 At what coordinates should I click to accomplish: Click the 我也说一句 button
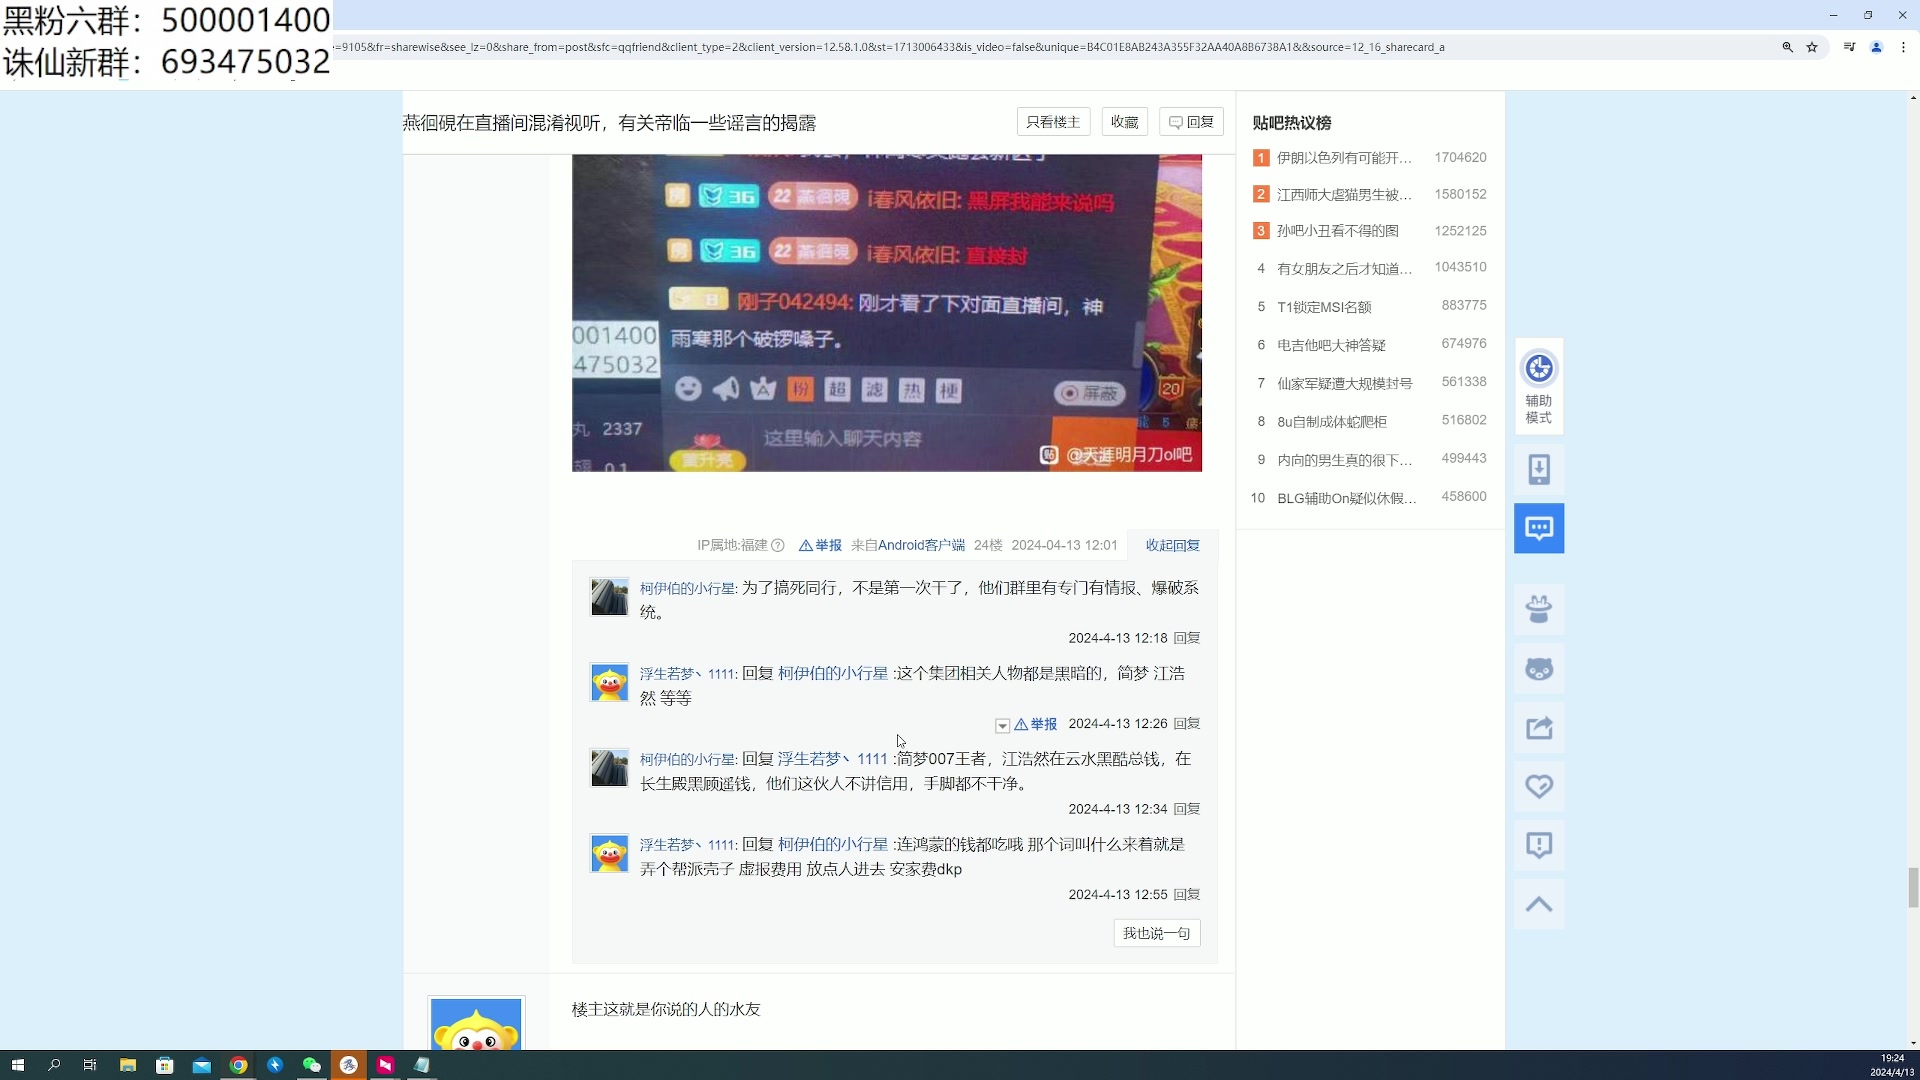[x=1156, y=933]
